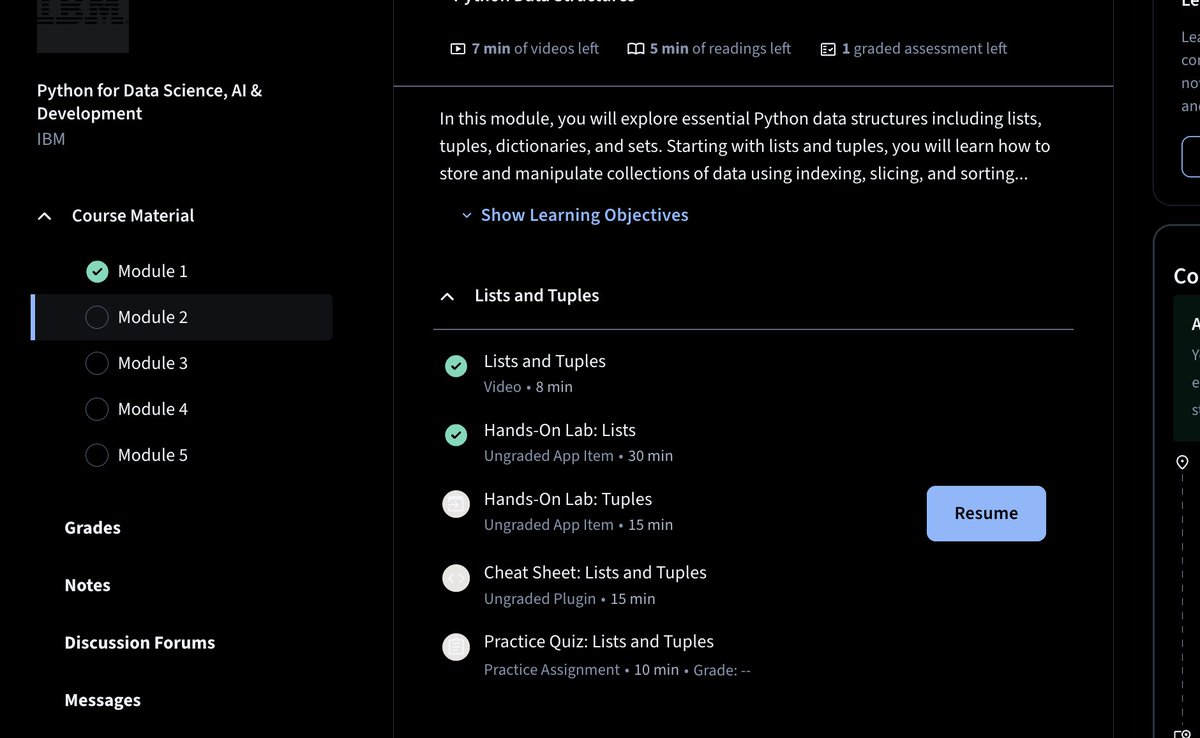The height and width of the screenshot is (738, 1200).
Task: Click the green check beside Hands-On Lab: Lists
Action: click(x=456, y=435)
